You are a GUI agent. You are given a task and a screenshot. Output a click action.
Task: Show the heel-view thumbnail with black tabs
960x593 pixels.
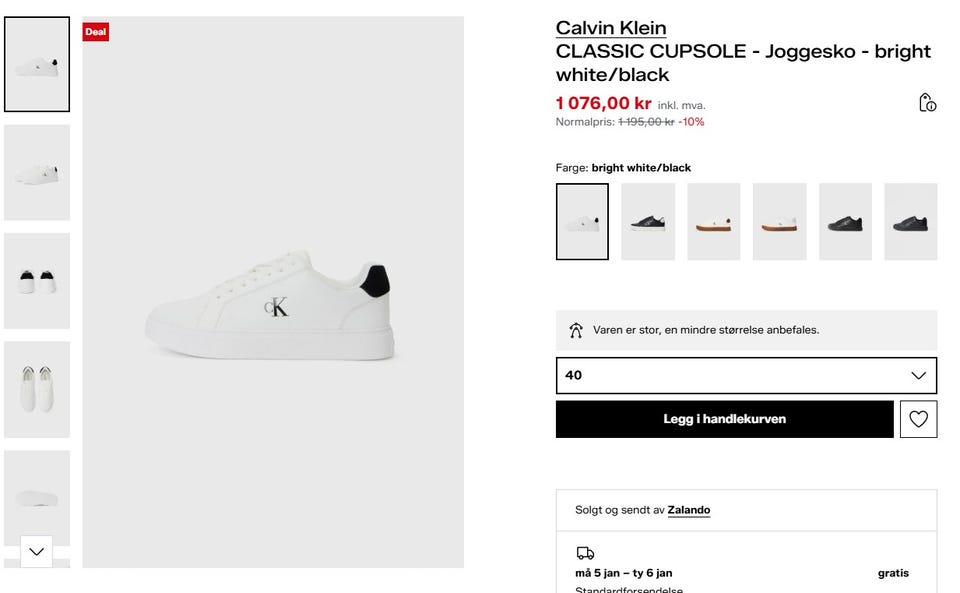click(37, 281)
